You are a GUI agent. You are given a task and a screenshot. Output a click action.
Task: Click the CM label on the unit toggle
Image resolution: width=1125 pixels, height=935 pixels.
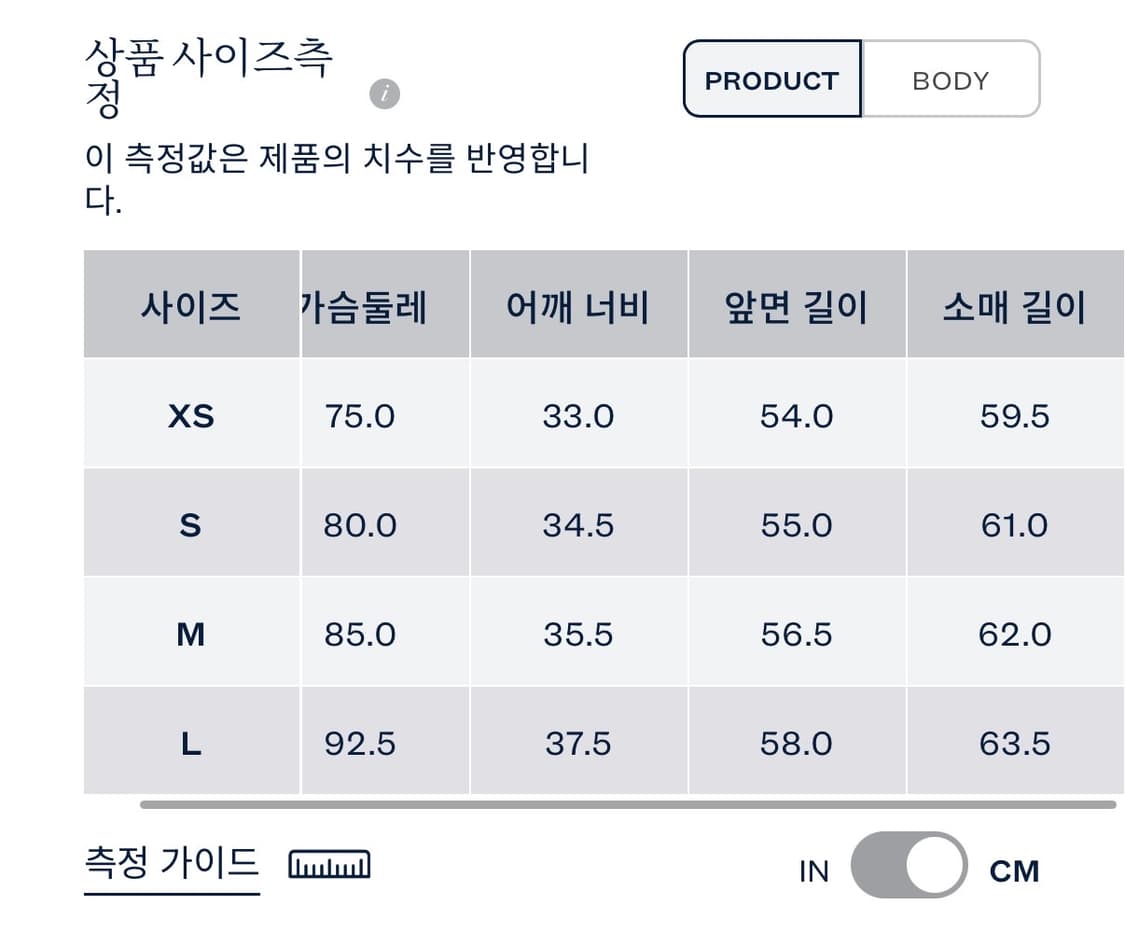[1015, 870]
